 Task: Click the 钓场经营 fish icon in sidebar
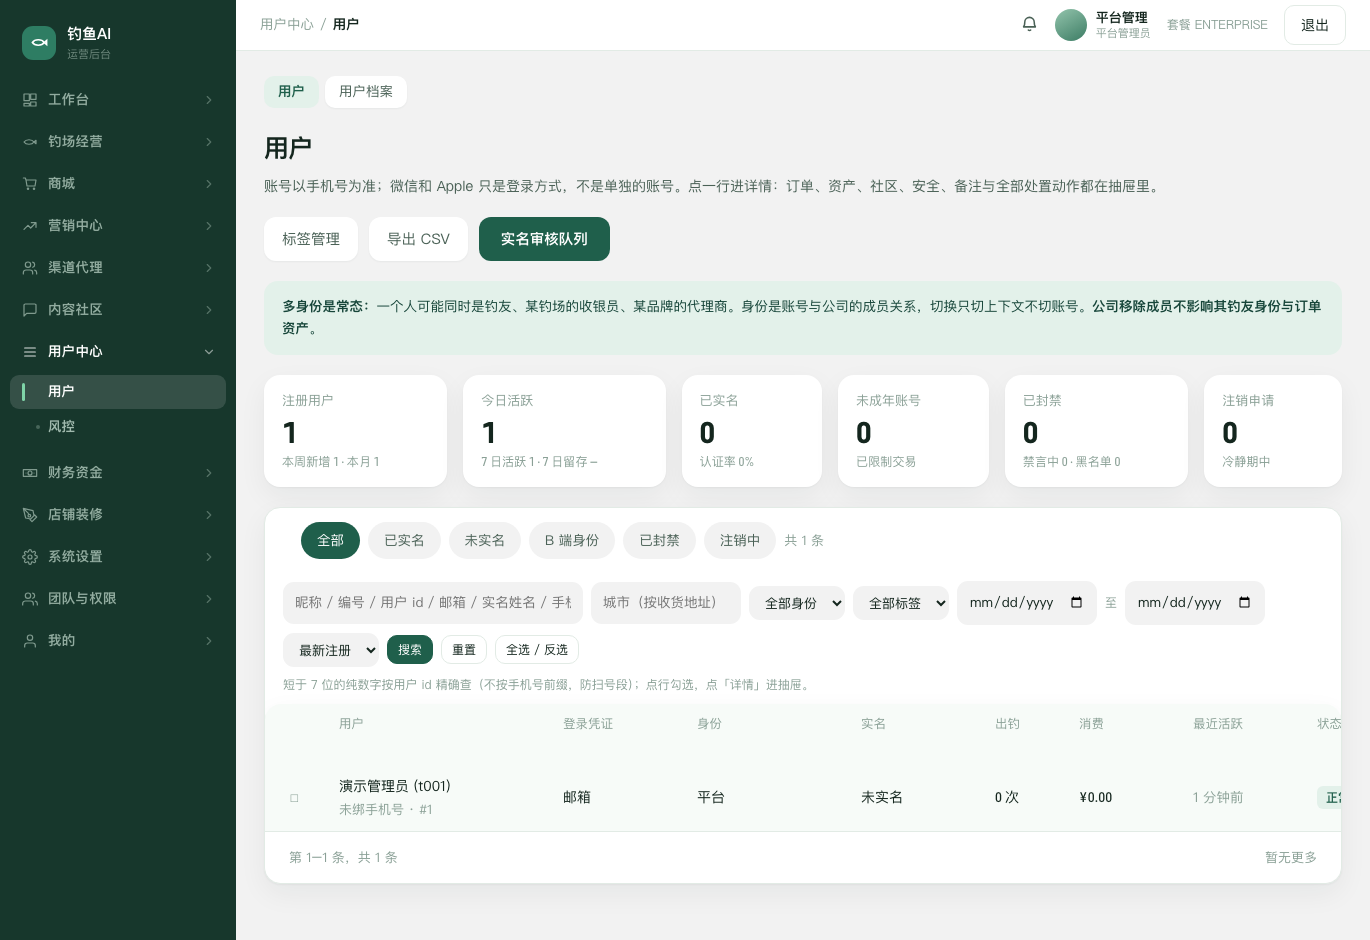30,142
